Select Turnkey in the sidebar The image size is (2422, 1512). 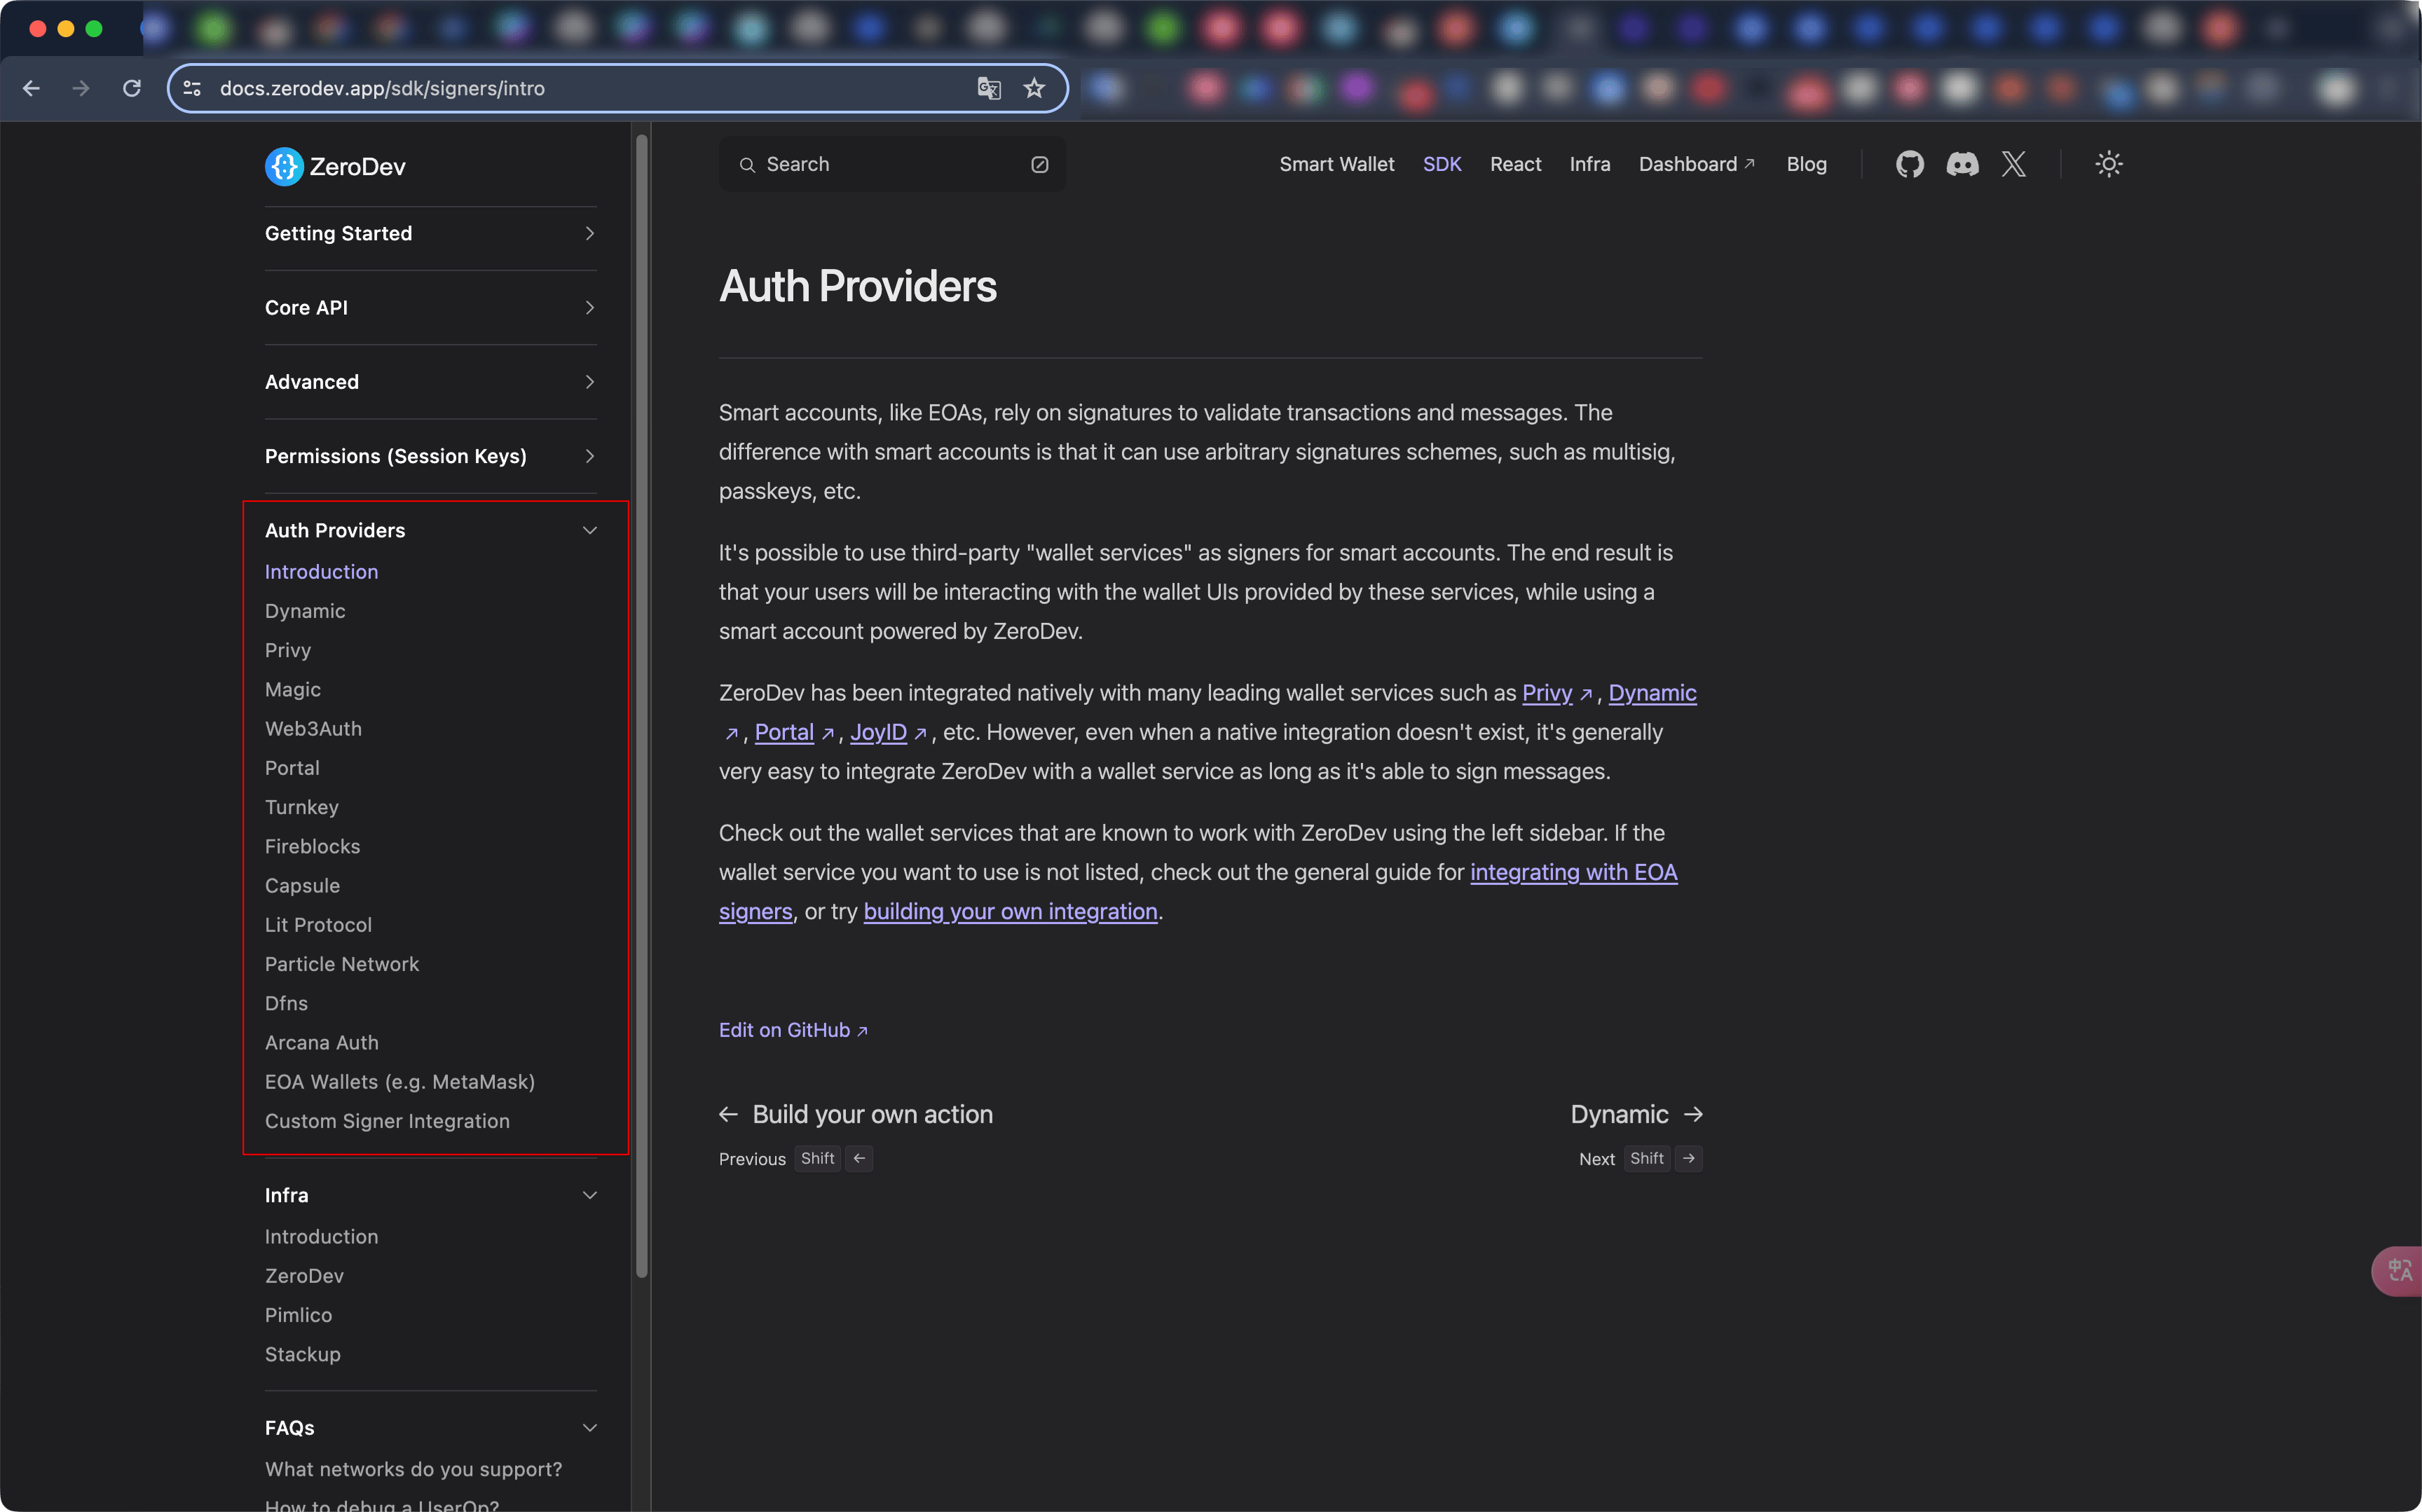click(x=302, y=807)
